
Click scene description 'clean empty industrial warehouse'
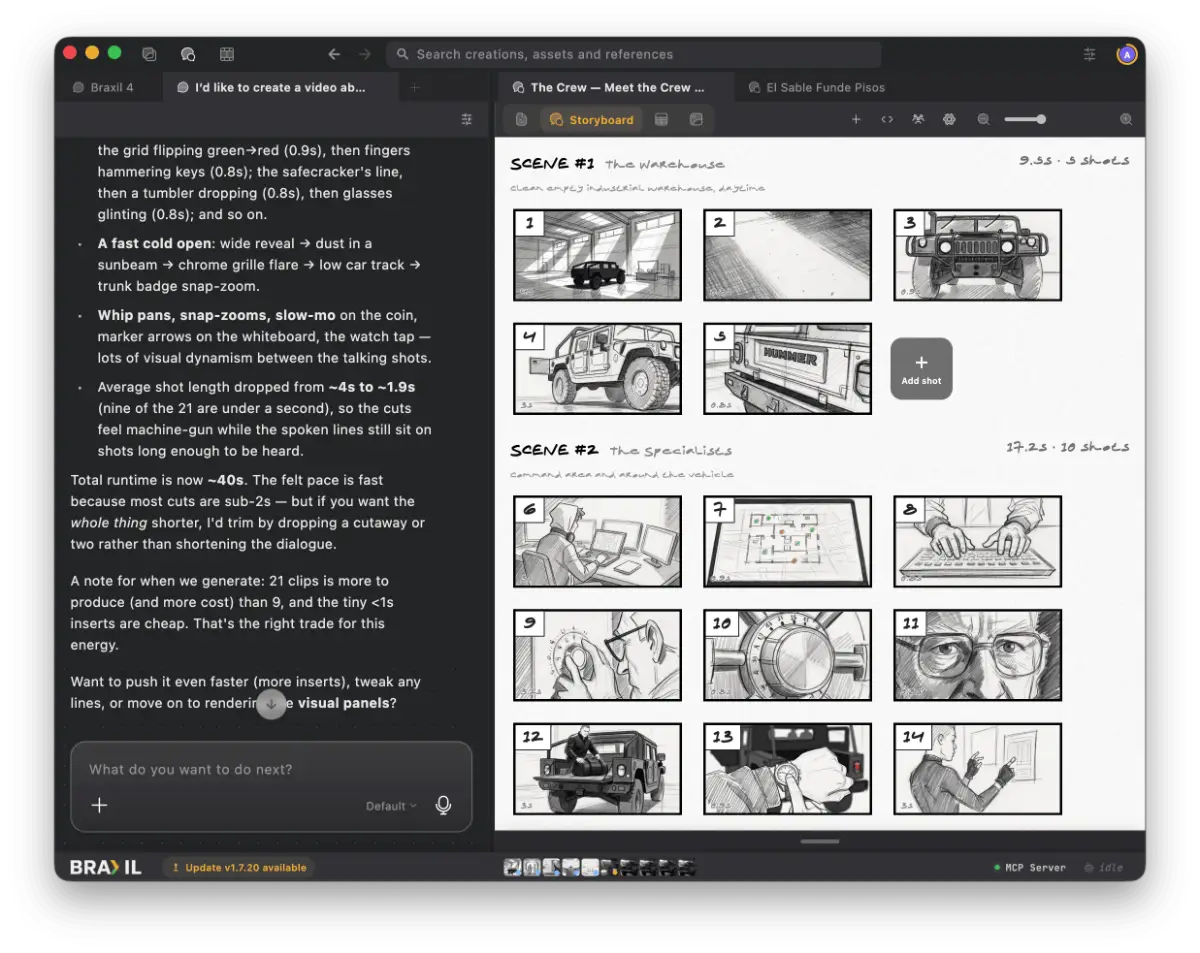pyautogui.click(x=637, y=187)
